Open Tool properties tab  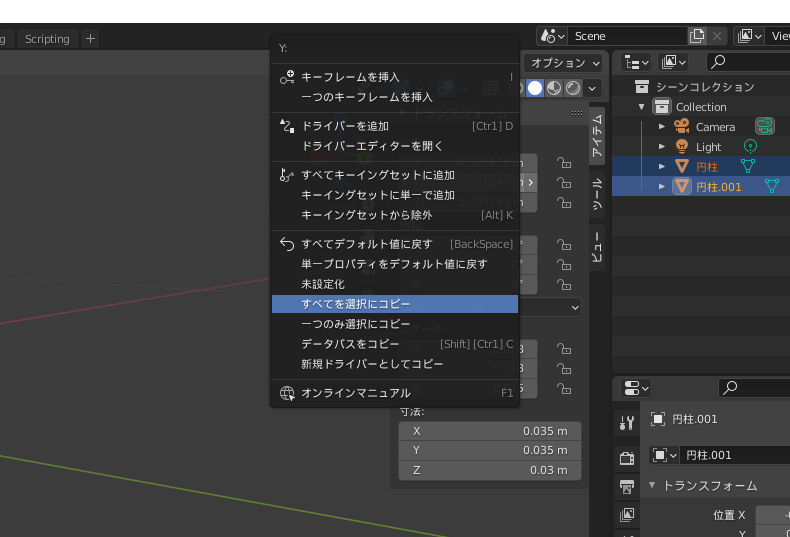(x=627, y=423)
